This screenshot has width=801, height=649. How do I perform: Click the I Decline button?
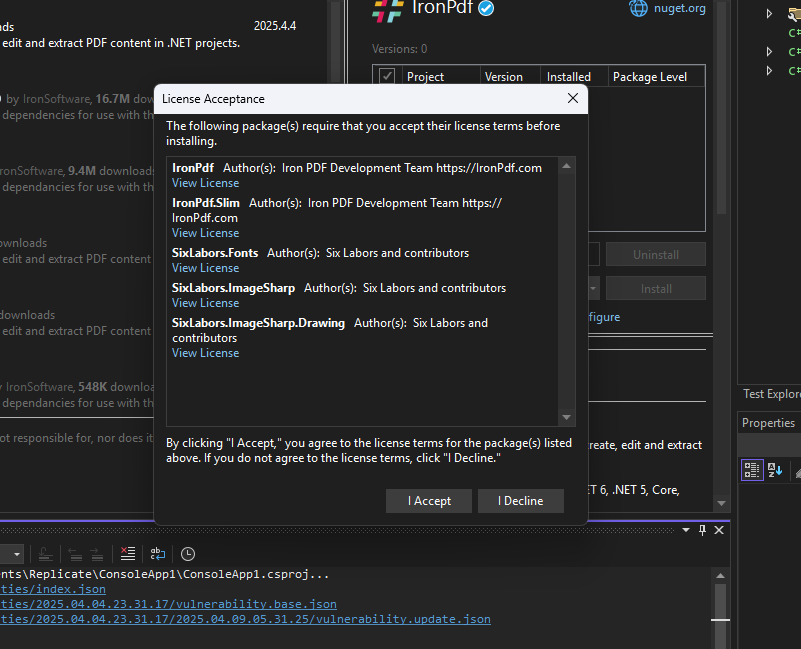click(x=521, y=501)
